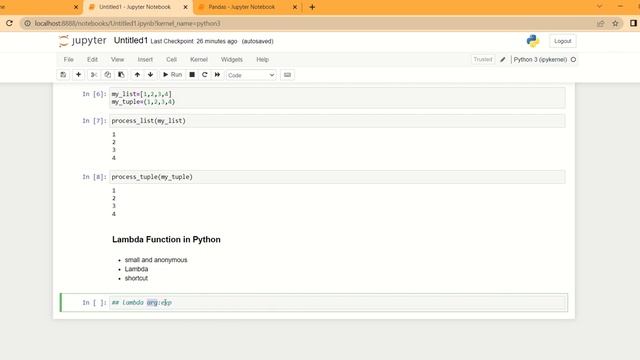The height and width of the screenshot is (360, 640).
Task: Click the Last Checkpoint status text
Action: 194,41
